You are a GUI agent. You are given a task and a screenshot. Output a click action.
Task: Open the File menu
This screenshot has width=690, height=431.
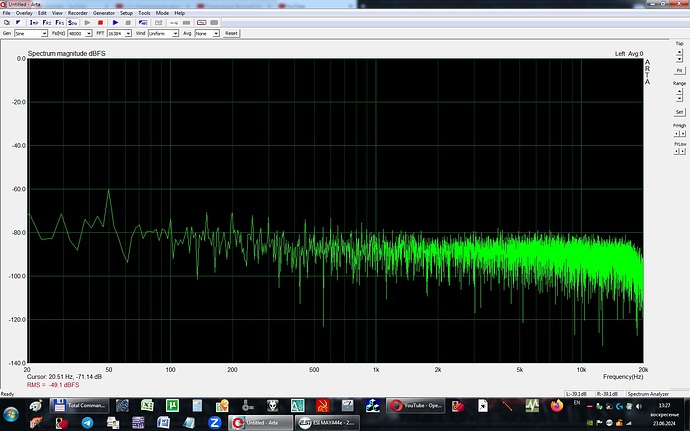tap(7, 13)
